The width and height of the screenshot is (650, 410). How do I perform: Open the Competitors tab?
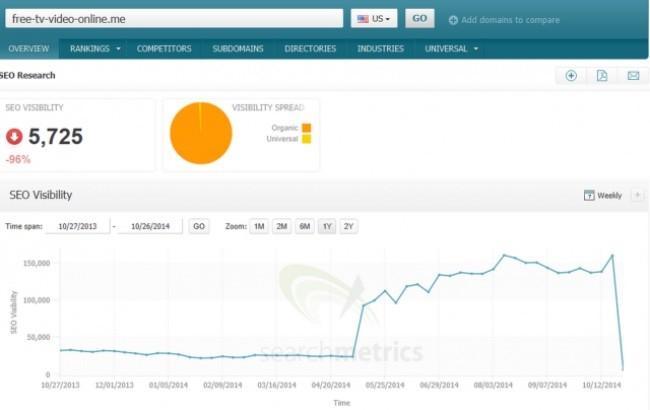(164, 49)
